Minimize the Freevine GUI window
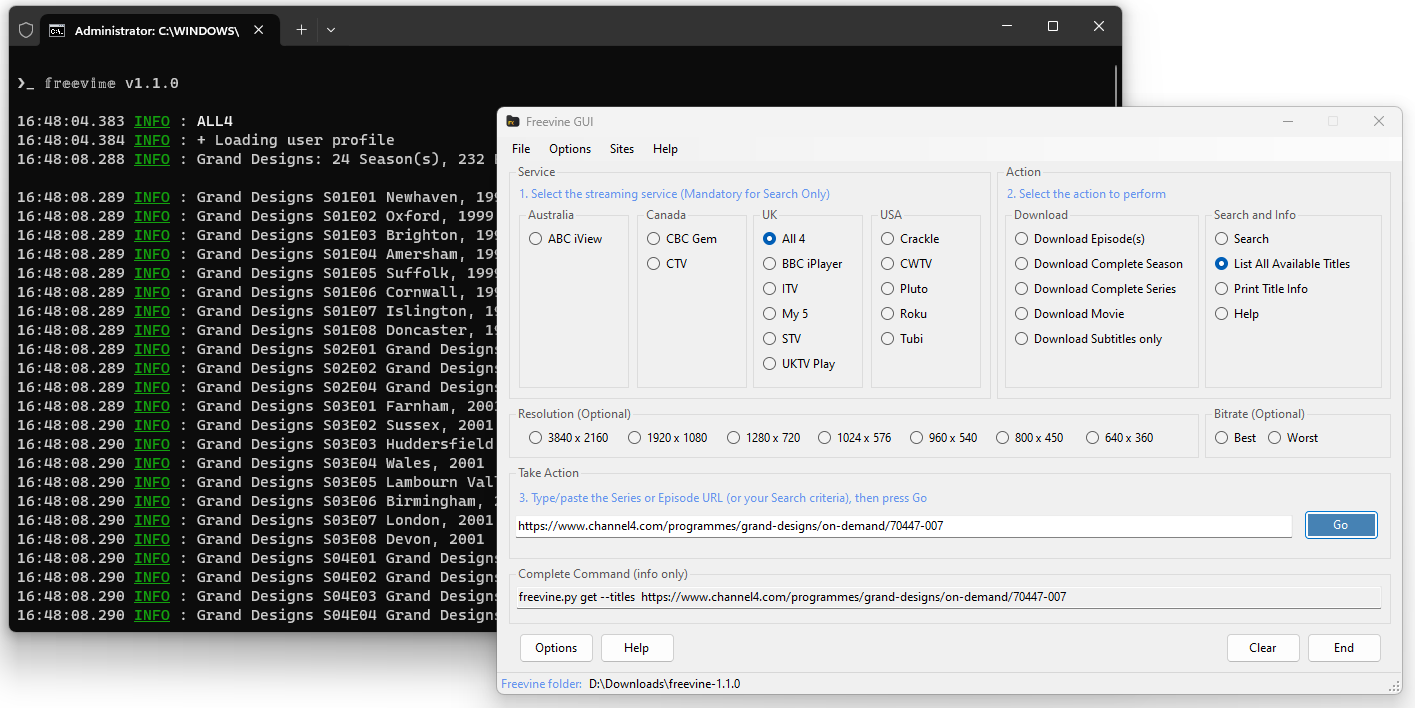Viewport: 1415px width, 708px height. coord(1286,121)
